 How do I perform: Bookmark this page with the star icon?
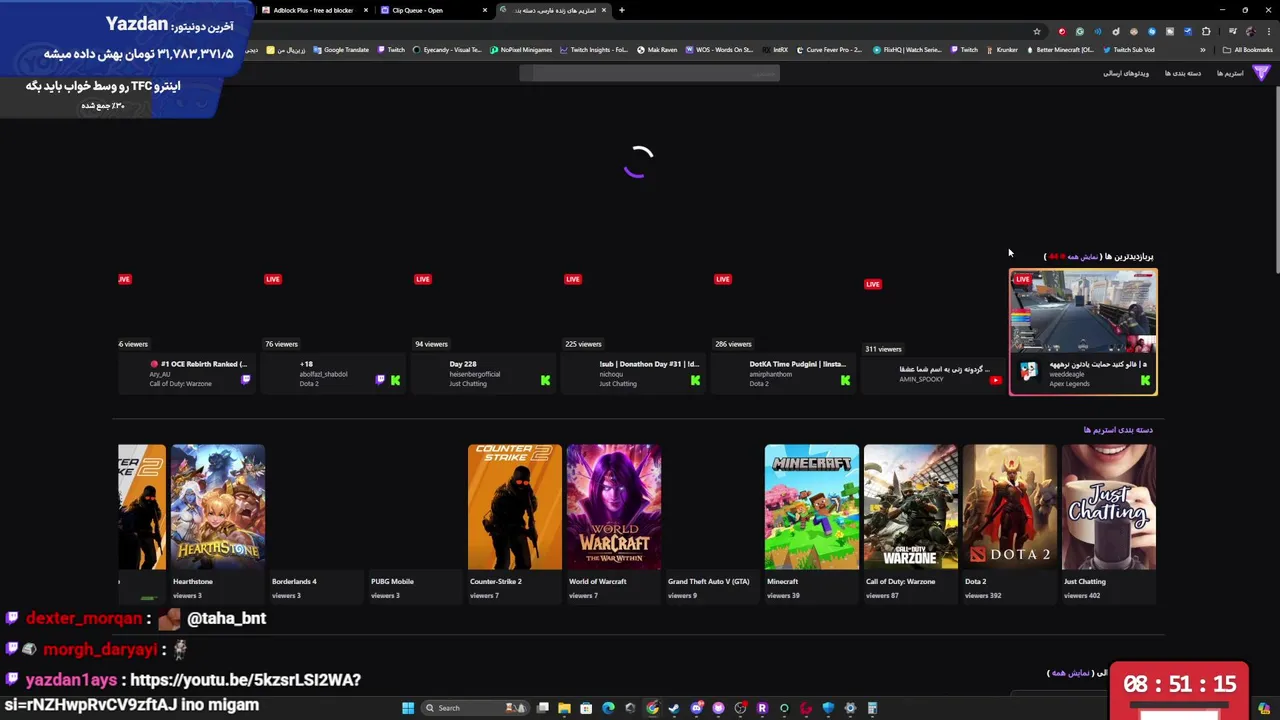pyautogui.click(x=1037, y=31)
